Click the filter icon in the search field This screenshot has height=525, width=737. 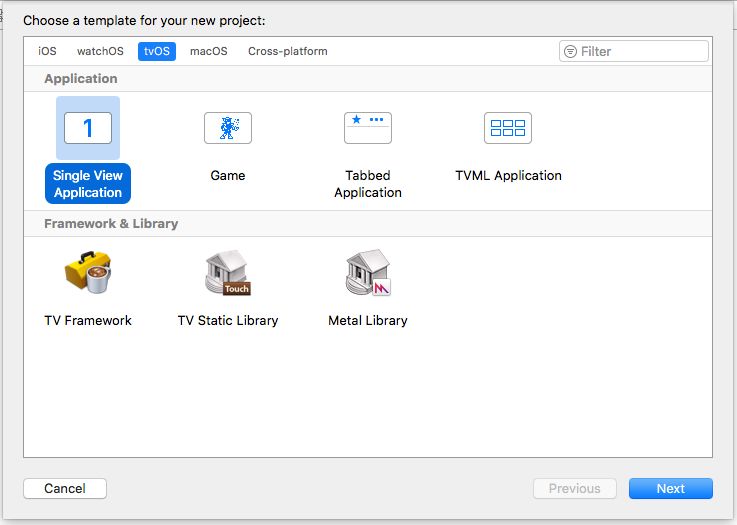point(570,51)
